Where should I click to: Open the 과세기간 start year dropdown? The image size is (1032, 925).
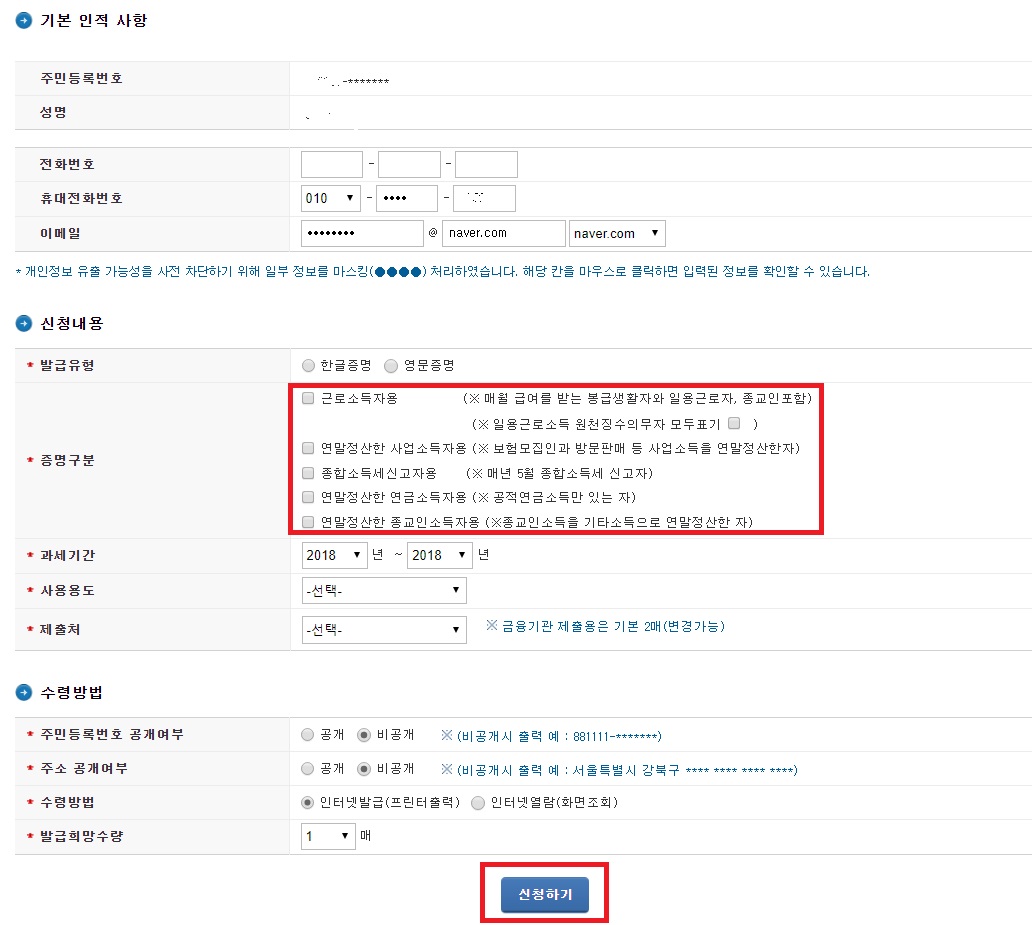[334, 555]
